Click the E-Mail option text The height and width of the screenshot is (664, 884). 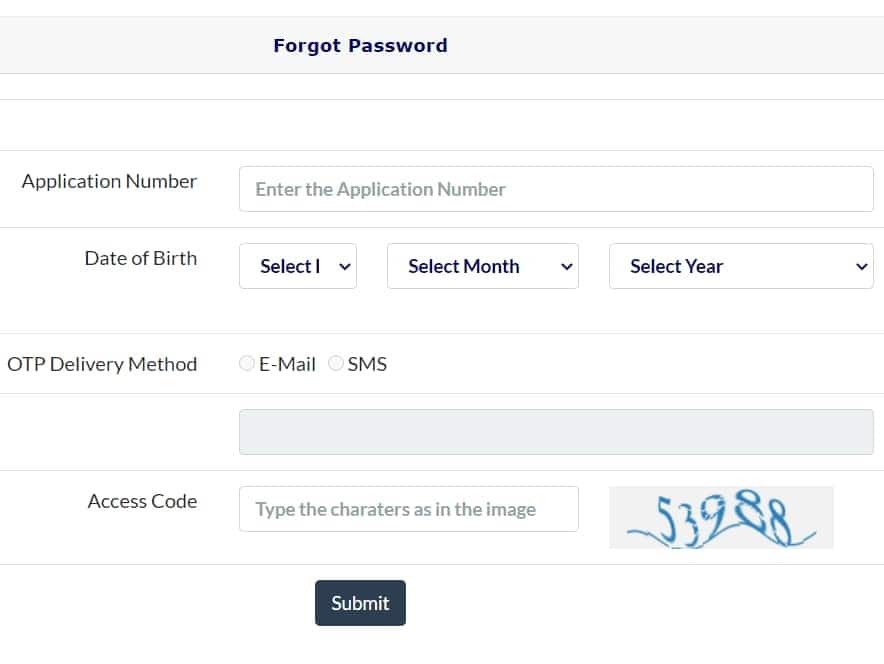(x=287, y=364)
